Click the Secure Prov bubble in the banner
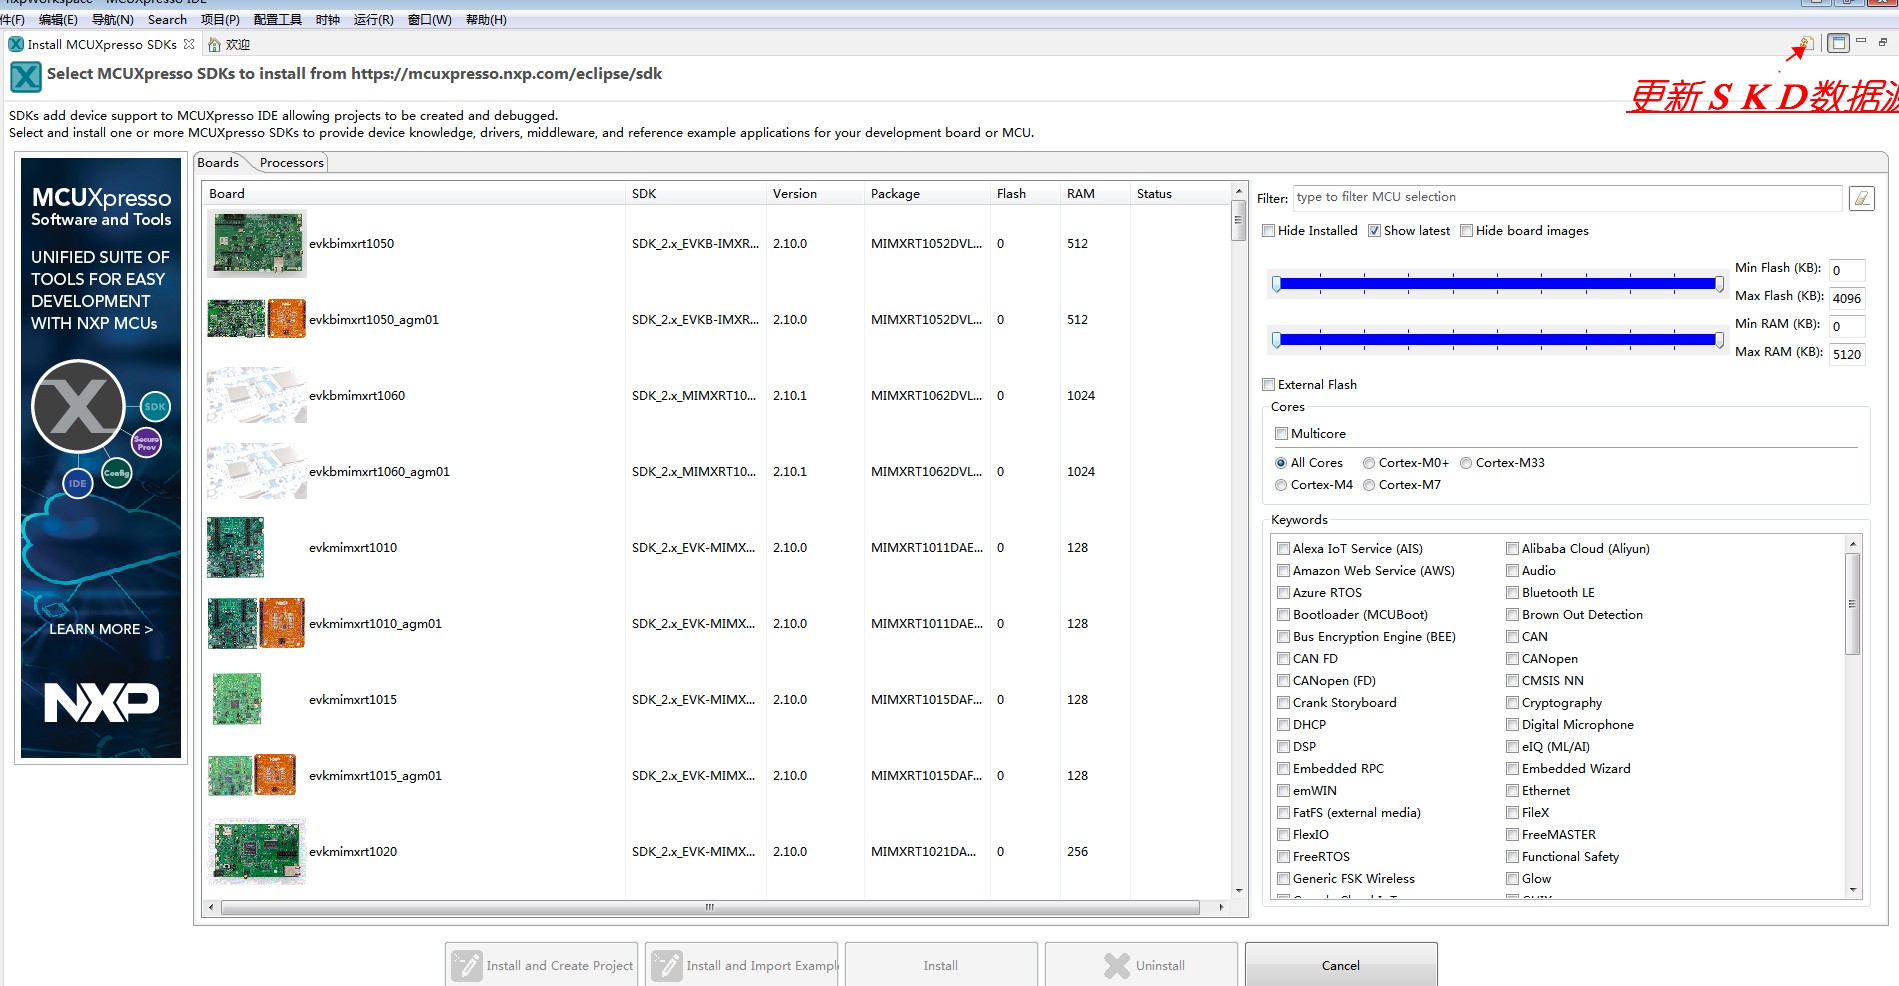The height and width of the screenshot is (986, 1899). [147, 442]
